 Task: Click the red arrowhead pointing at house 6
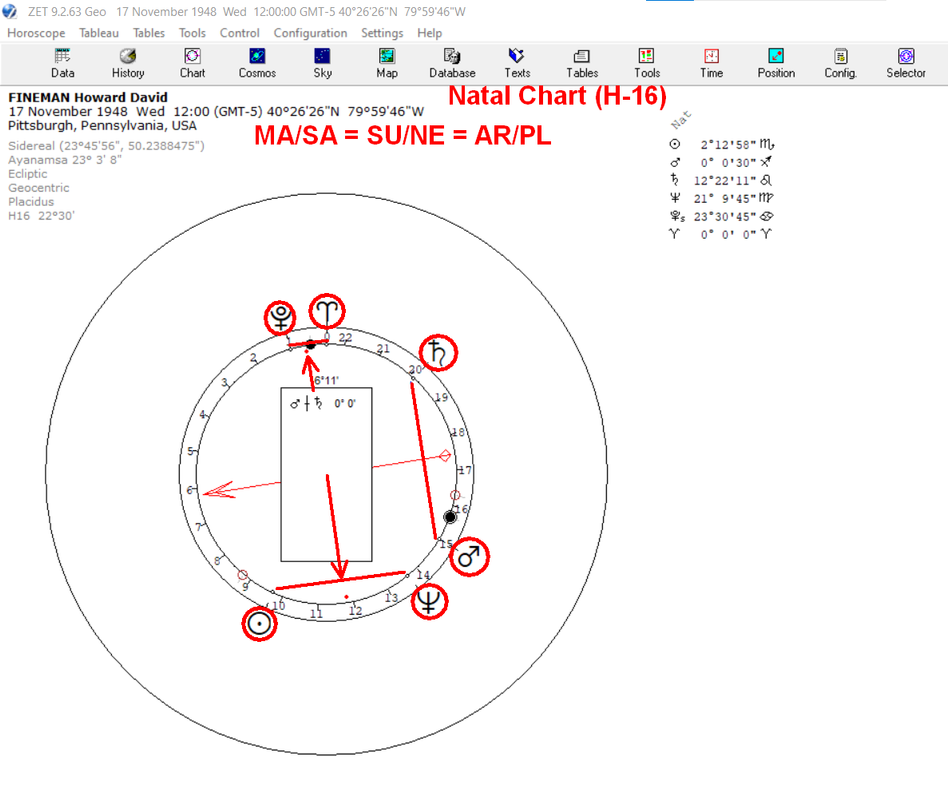(218, 490)
